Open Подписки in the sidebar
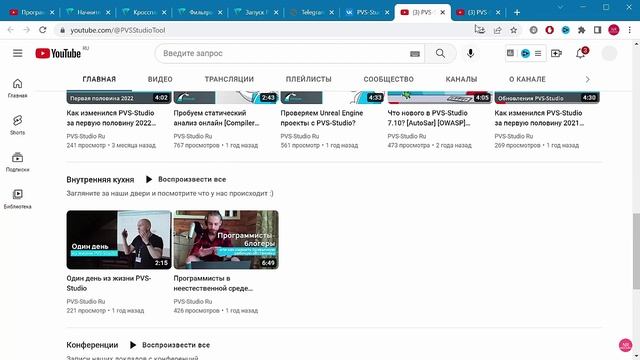This screenshot has height=360, width=640. [18, 162]
